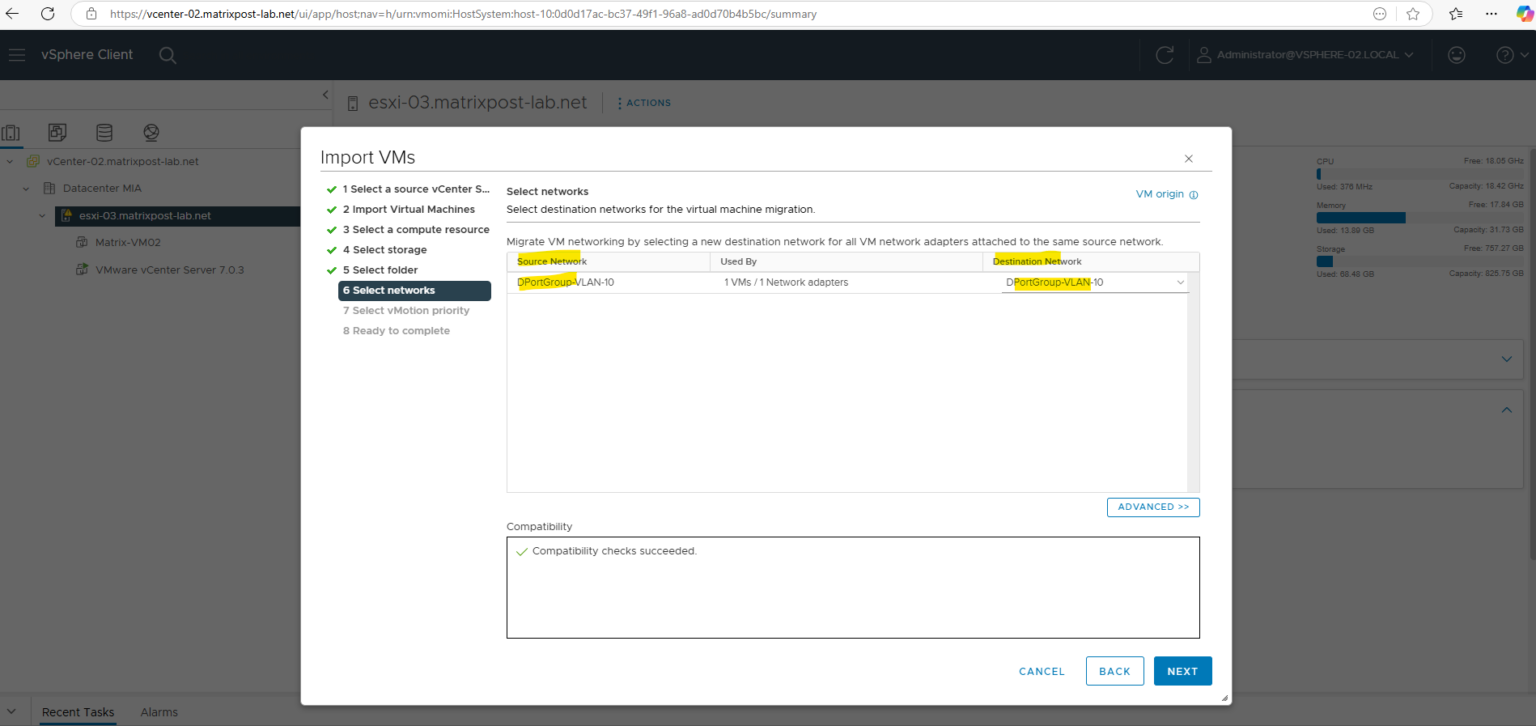Open the feedback smiley icon
This screenshot has height=726, width=1536.
pos(1457,55)
